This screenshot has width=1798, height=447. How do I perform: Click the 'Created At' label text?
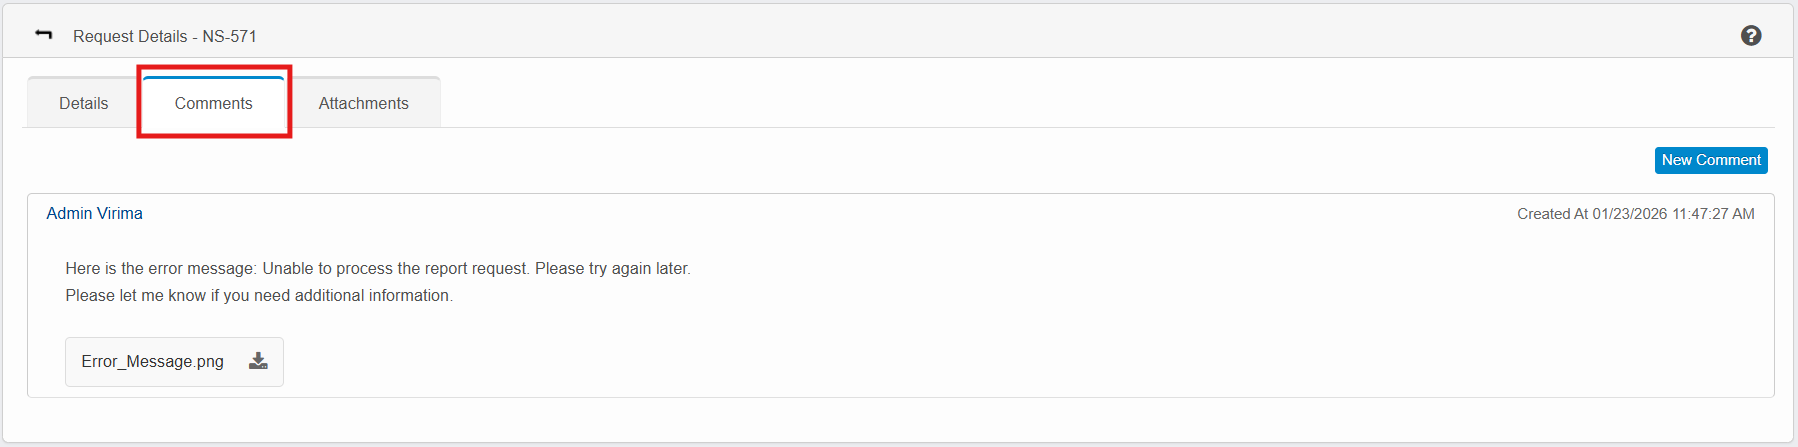pos(1552,214)
